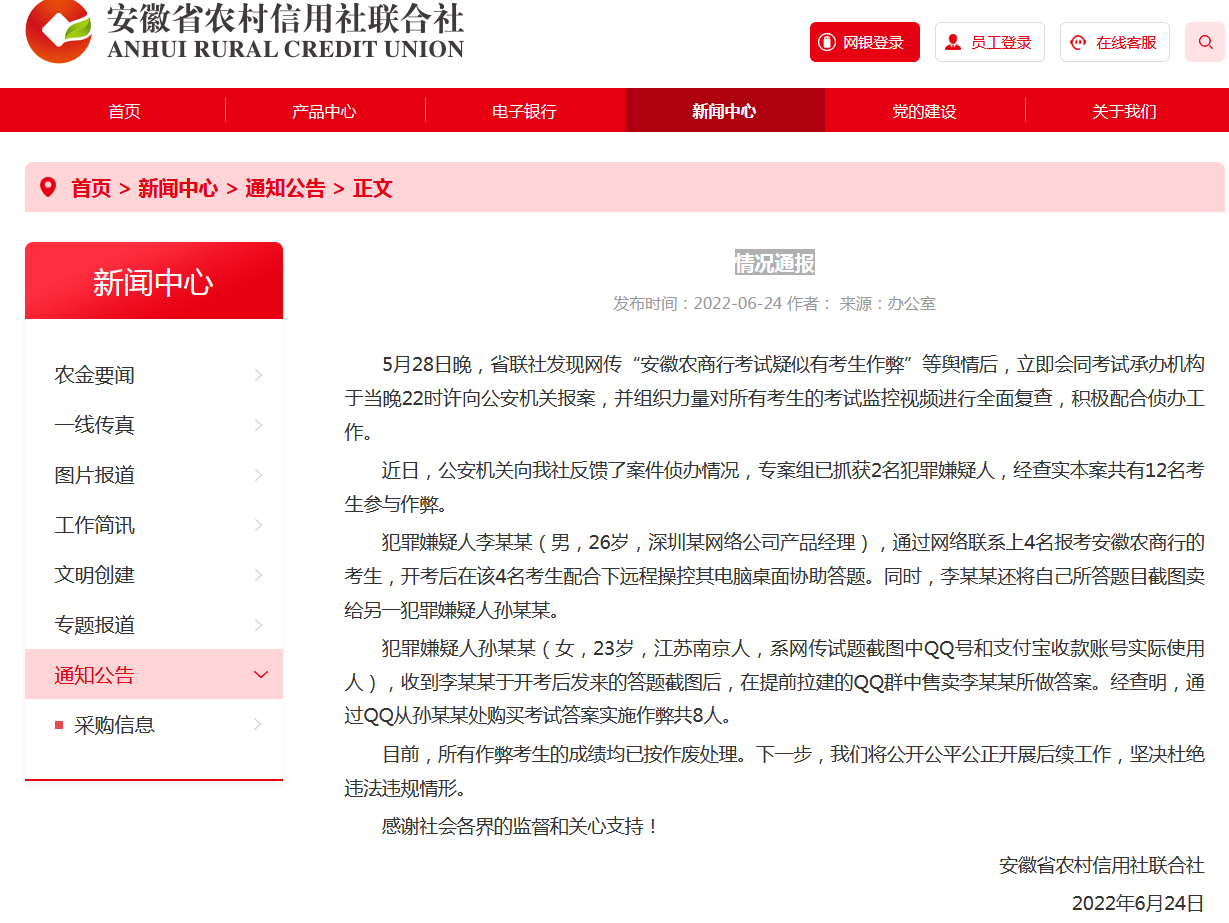Click the 2022年6月24日 date at article bottom
This screenshot has height=923, width=1229.
1138,903
